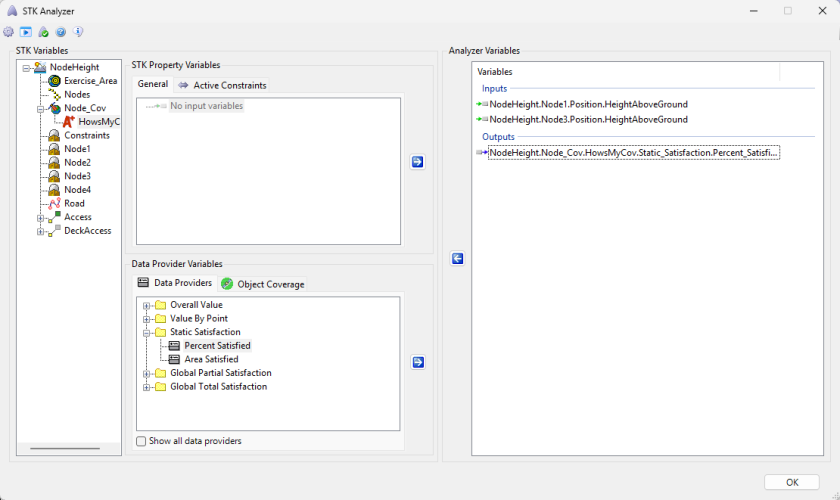Image resolution: width=840 pixels, height=500 pixels.
Task: Click the toolbar icon with green checkmark
Action: pos(43,32)
